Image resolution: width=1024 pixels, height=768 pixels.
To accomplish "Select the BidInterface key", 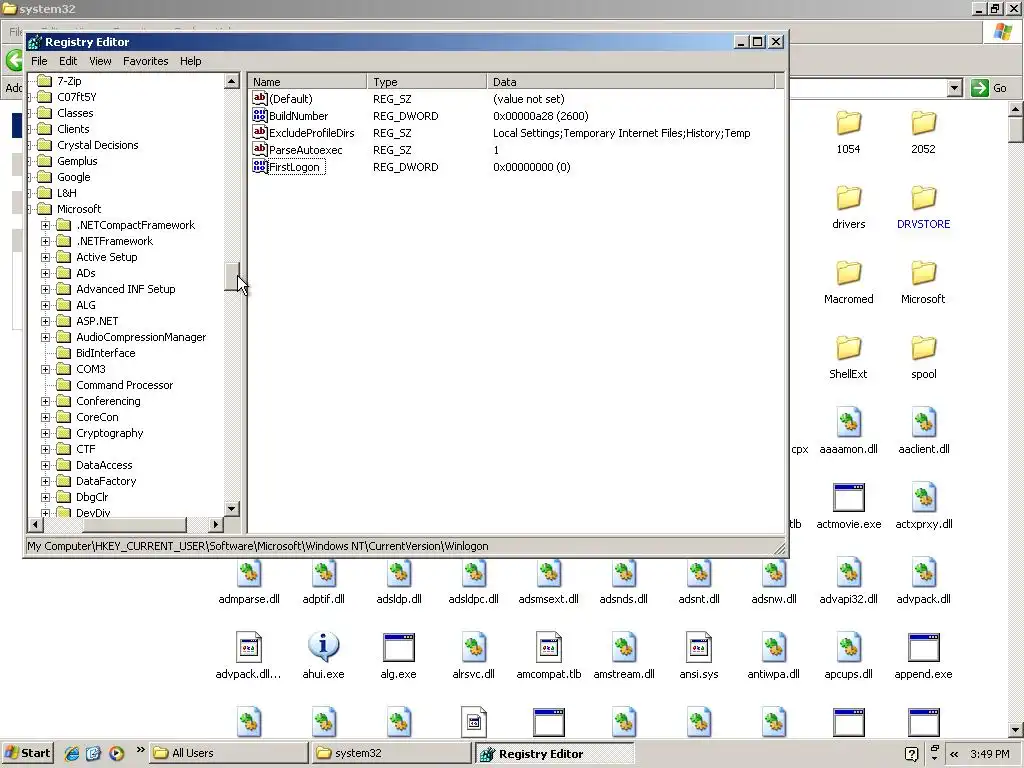I will click(x=105, y=353).
